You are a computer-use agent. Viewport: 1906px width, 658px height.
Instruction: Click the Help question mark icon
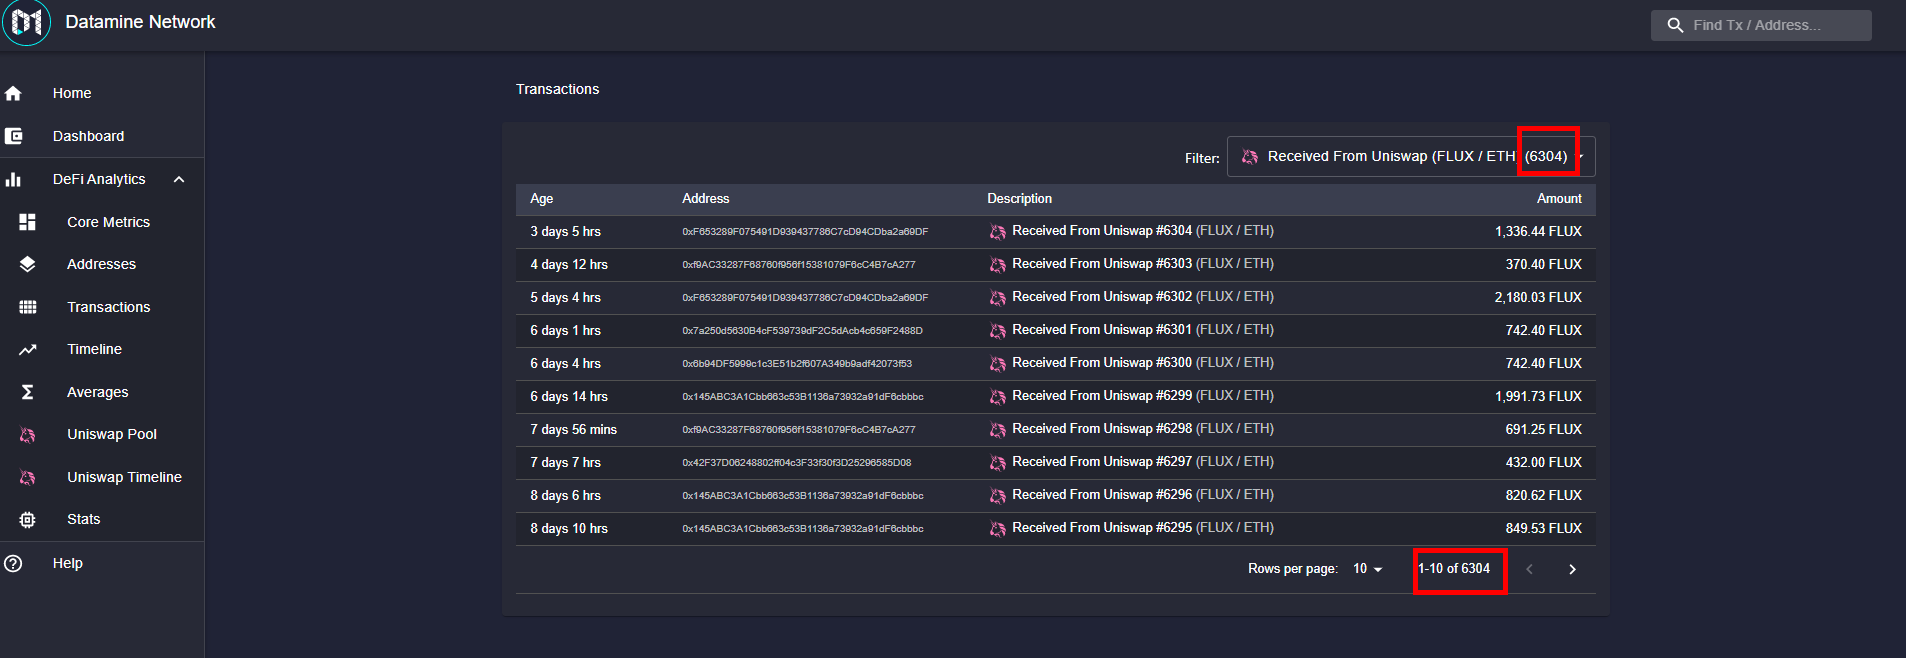click(13, 563)
